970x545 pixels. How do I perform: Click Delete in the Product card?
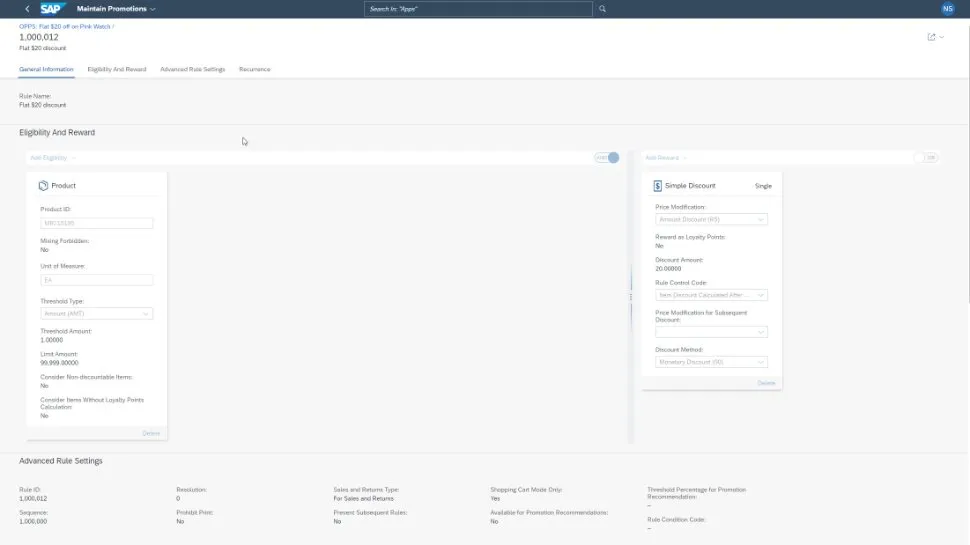tap(150, 433)
